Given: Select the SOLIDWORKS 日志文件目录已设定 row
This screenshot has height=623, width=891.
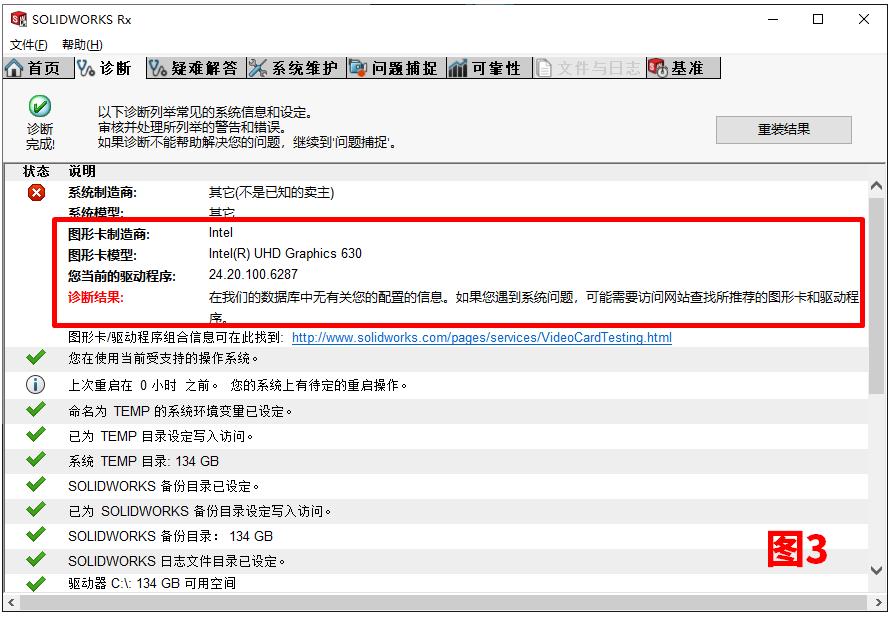Looking at the screenshot, I should 436,561.
